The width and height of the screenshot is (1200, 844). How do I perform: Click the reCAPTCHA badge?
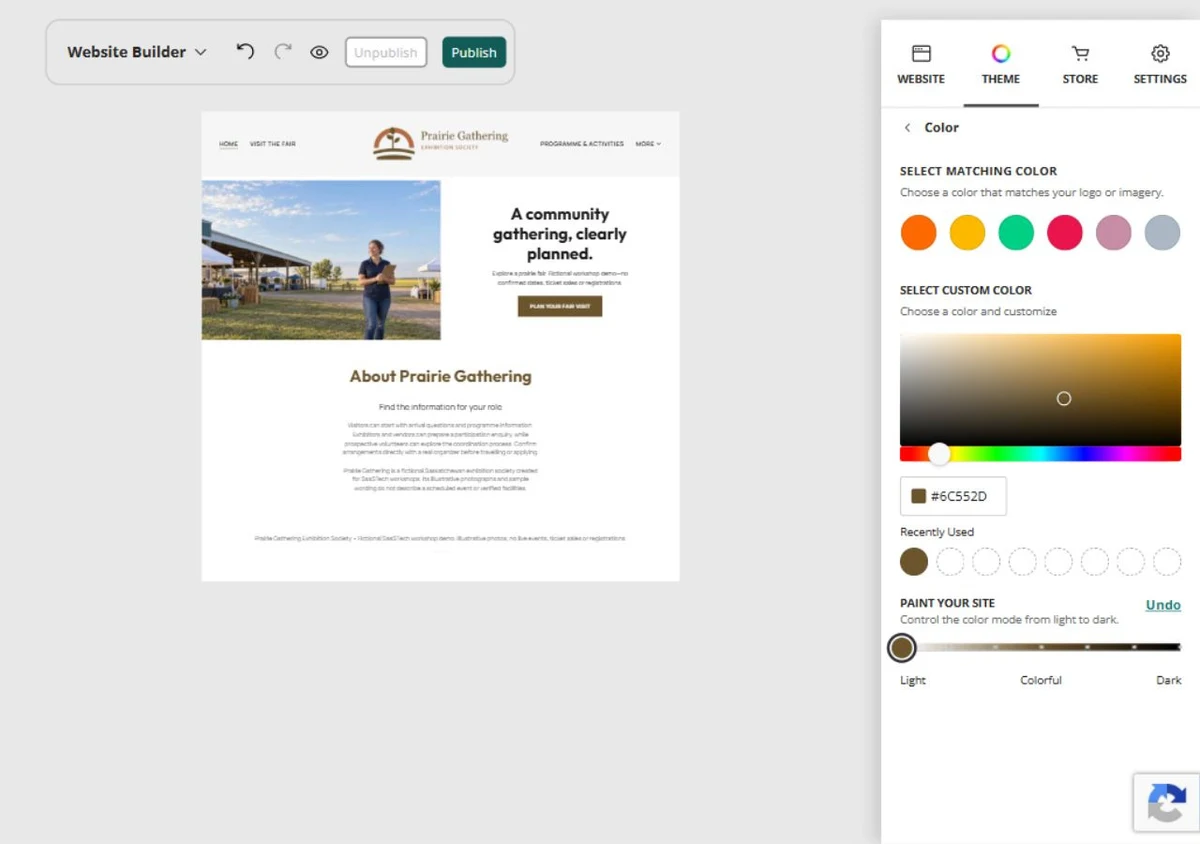(x=1167, y=802)
